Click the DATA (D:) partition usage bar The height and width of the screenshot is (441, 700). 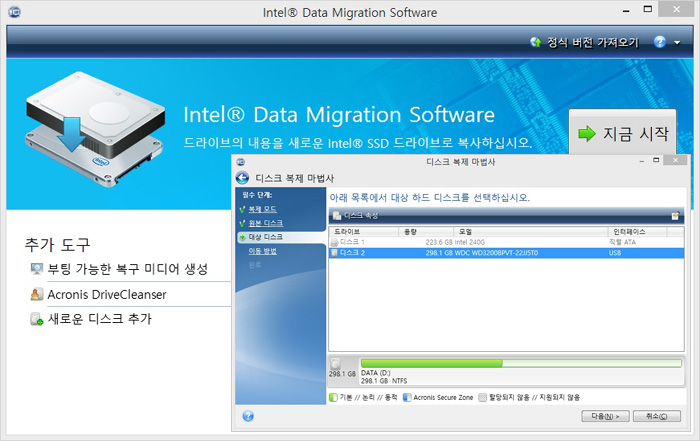[521, 363]
